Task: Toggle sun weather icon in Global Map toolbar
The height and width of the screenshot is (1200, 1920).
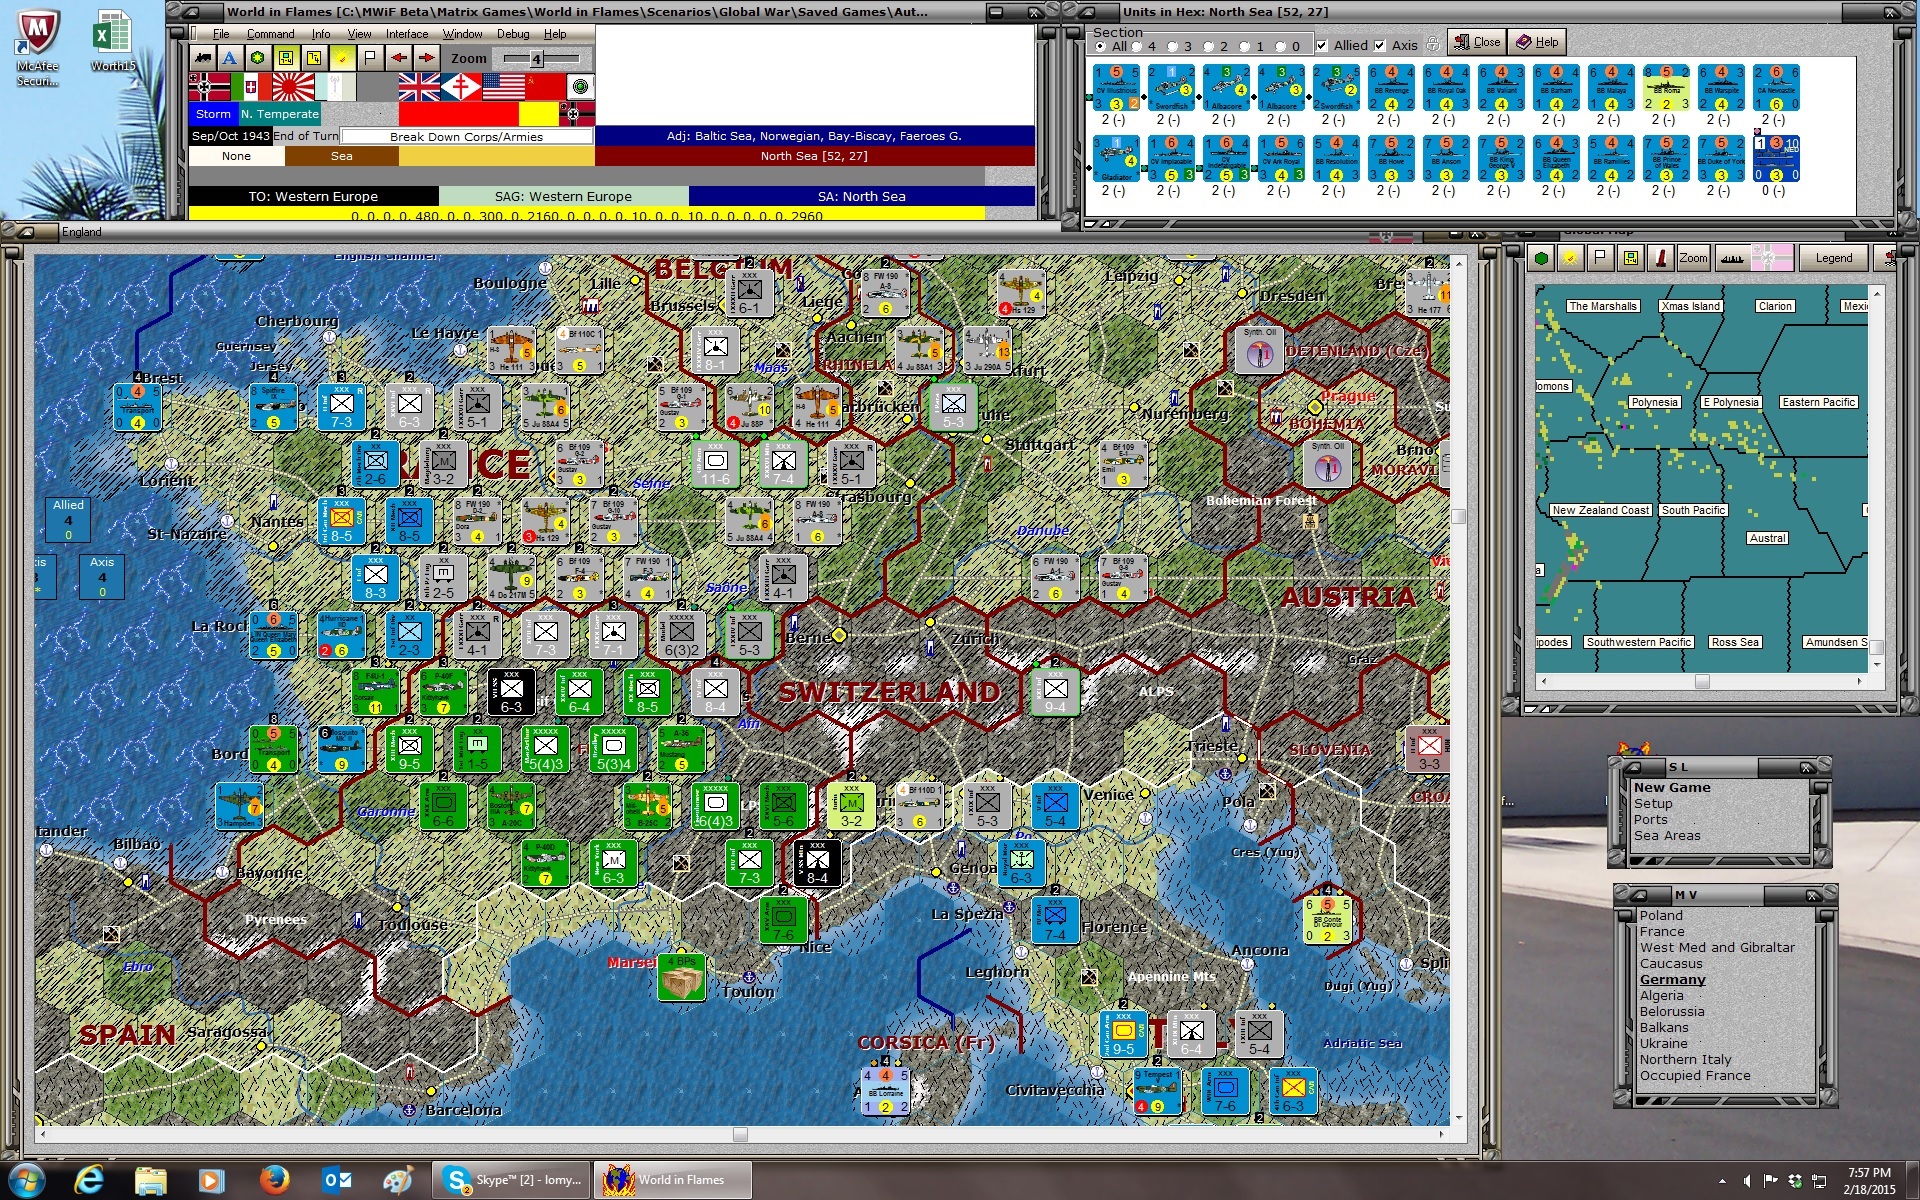Action: 1571,258
